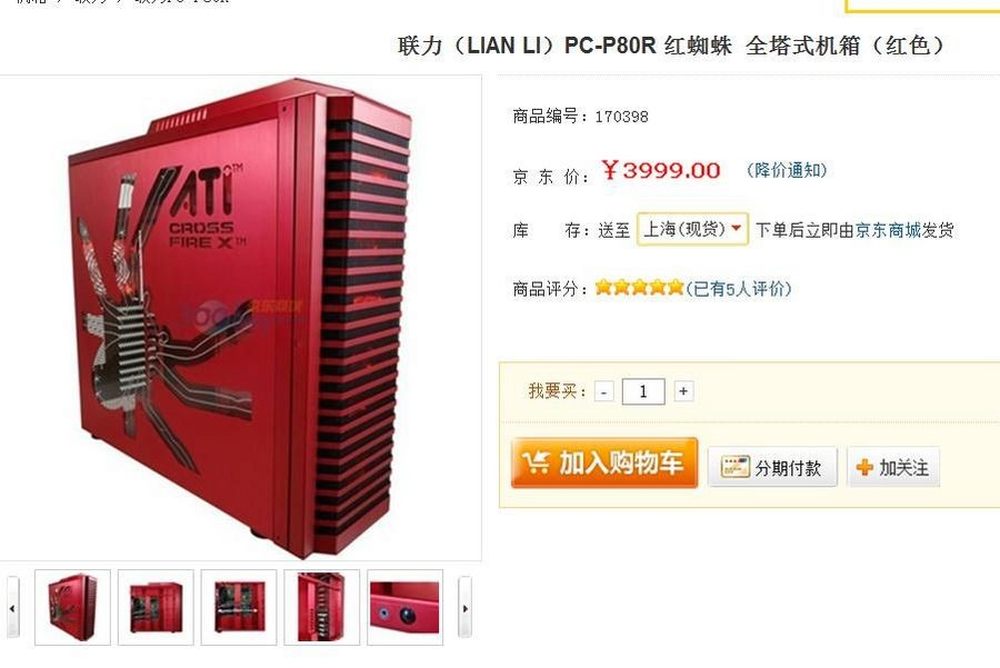Increase purchase quantity with the plus button

pyautogui.click(x=683, y=390)
